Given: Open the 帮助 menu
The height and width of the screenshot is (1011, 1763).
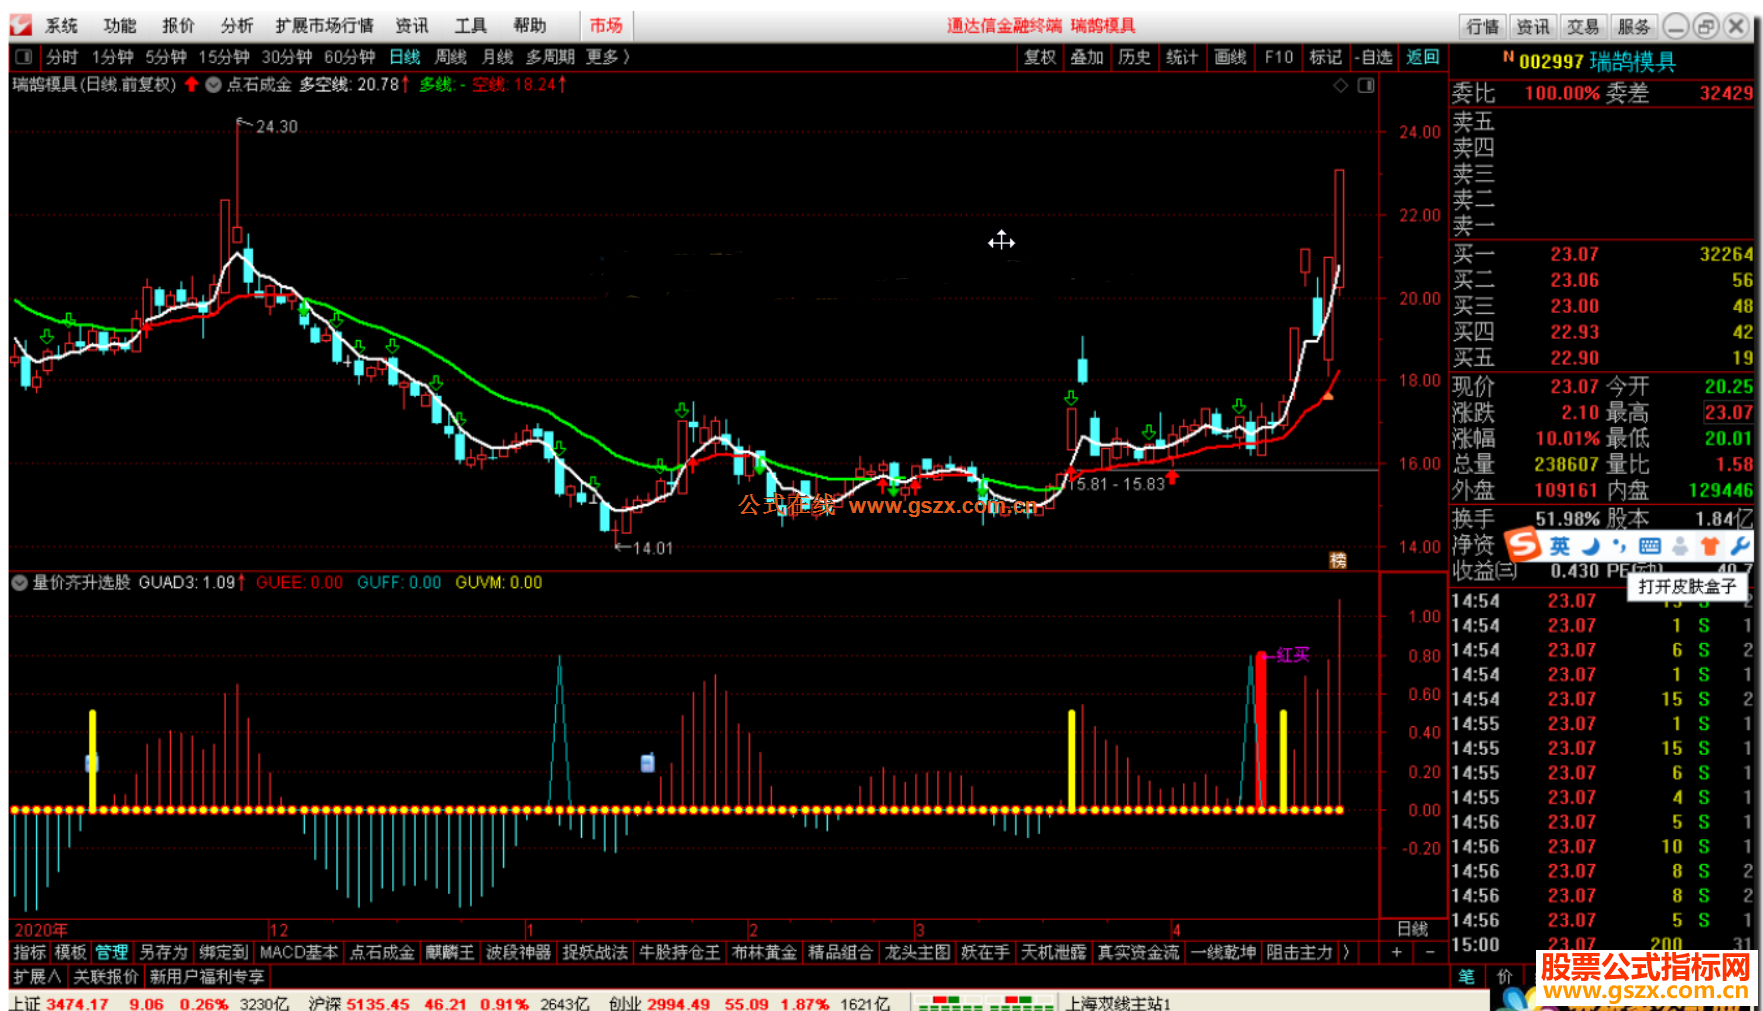Looking at the screenshot, I should click(x=530, y=26).
